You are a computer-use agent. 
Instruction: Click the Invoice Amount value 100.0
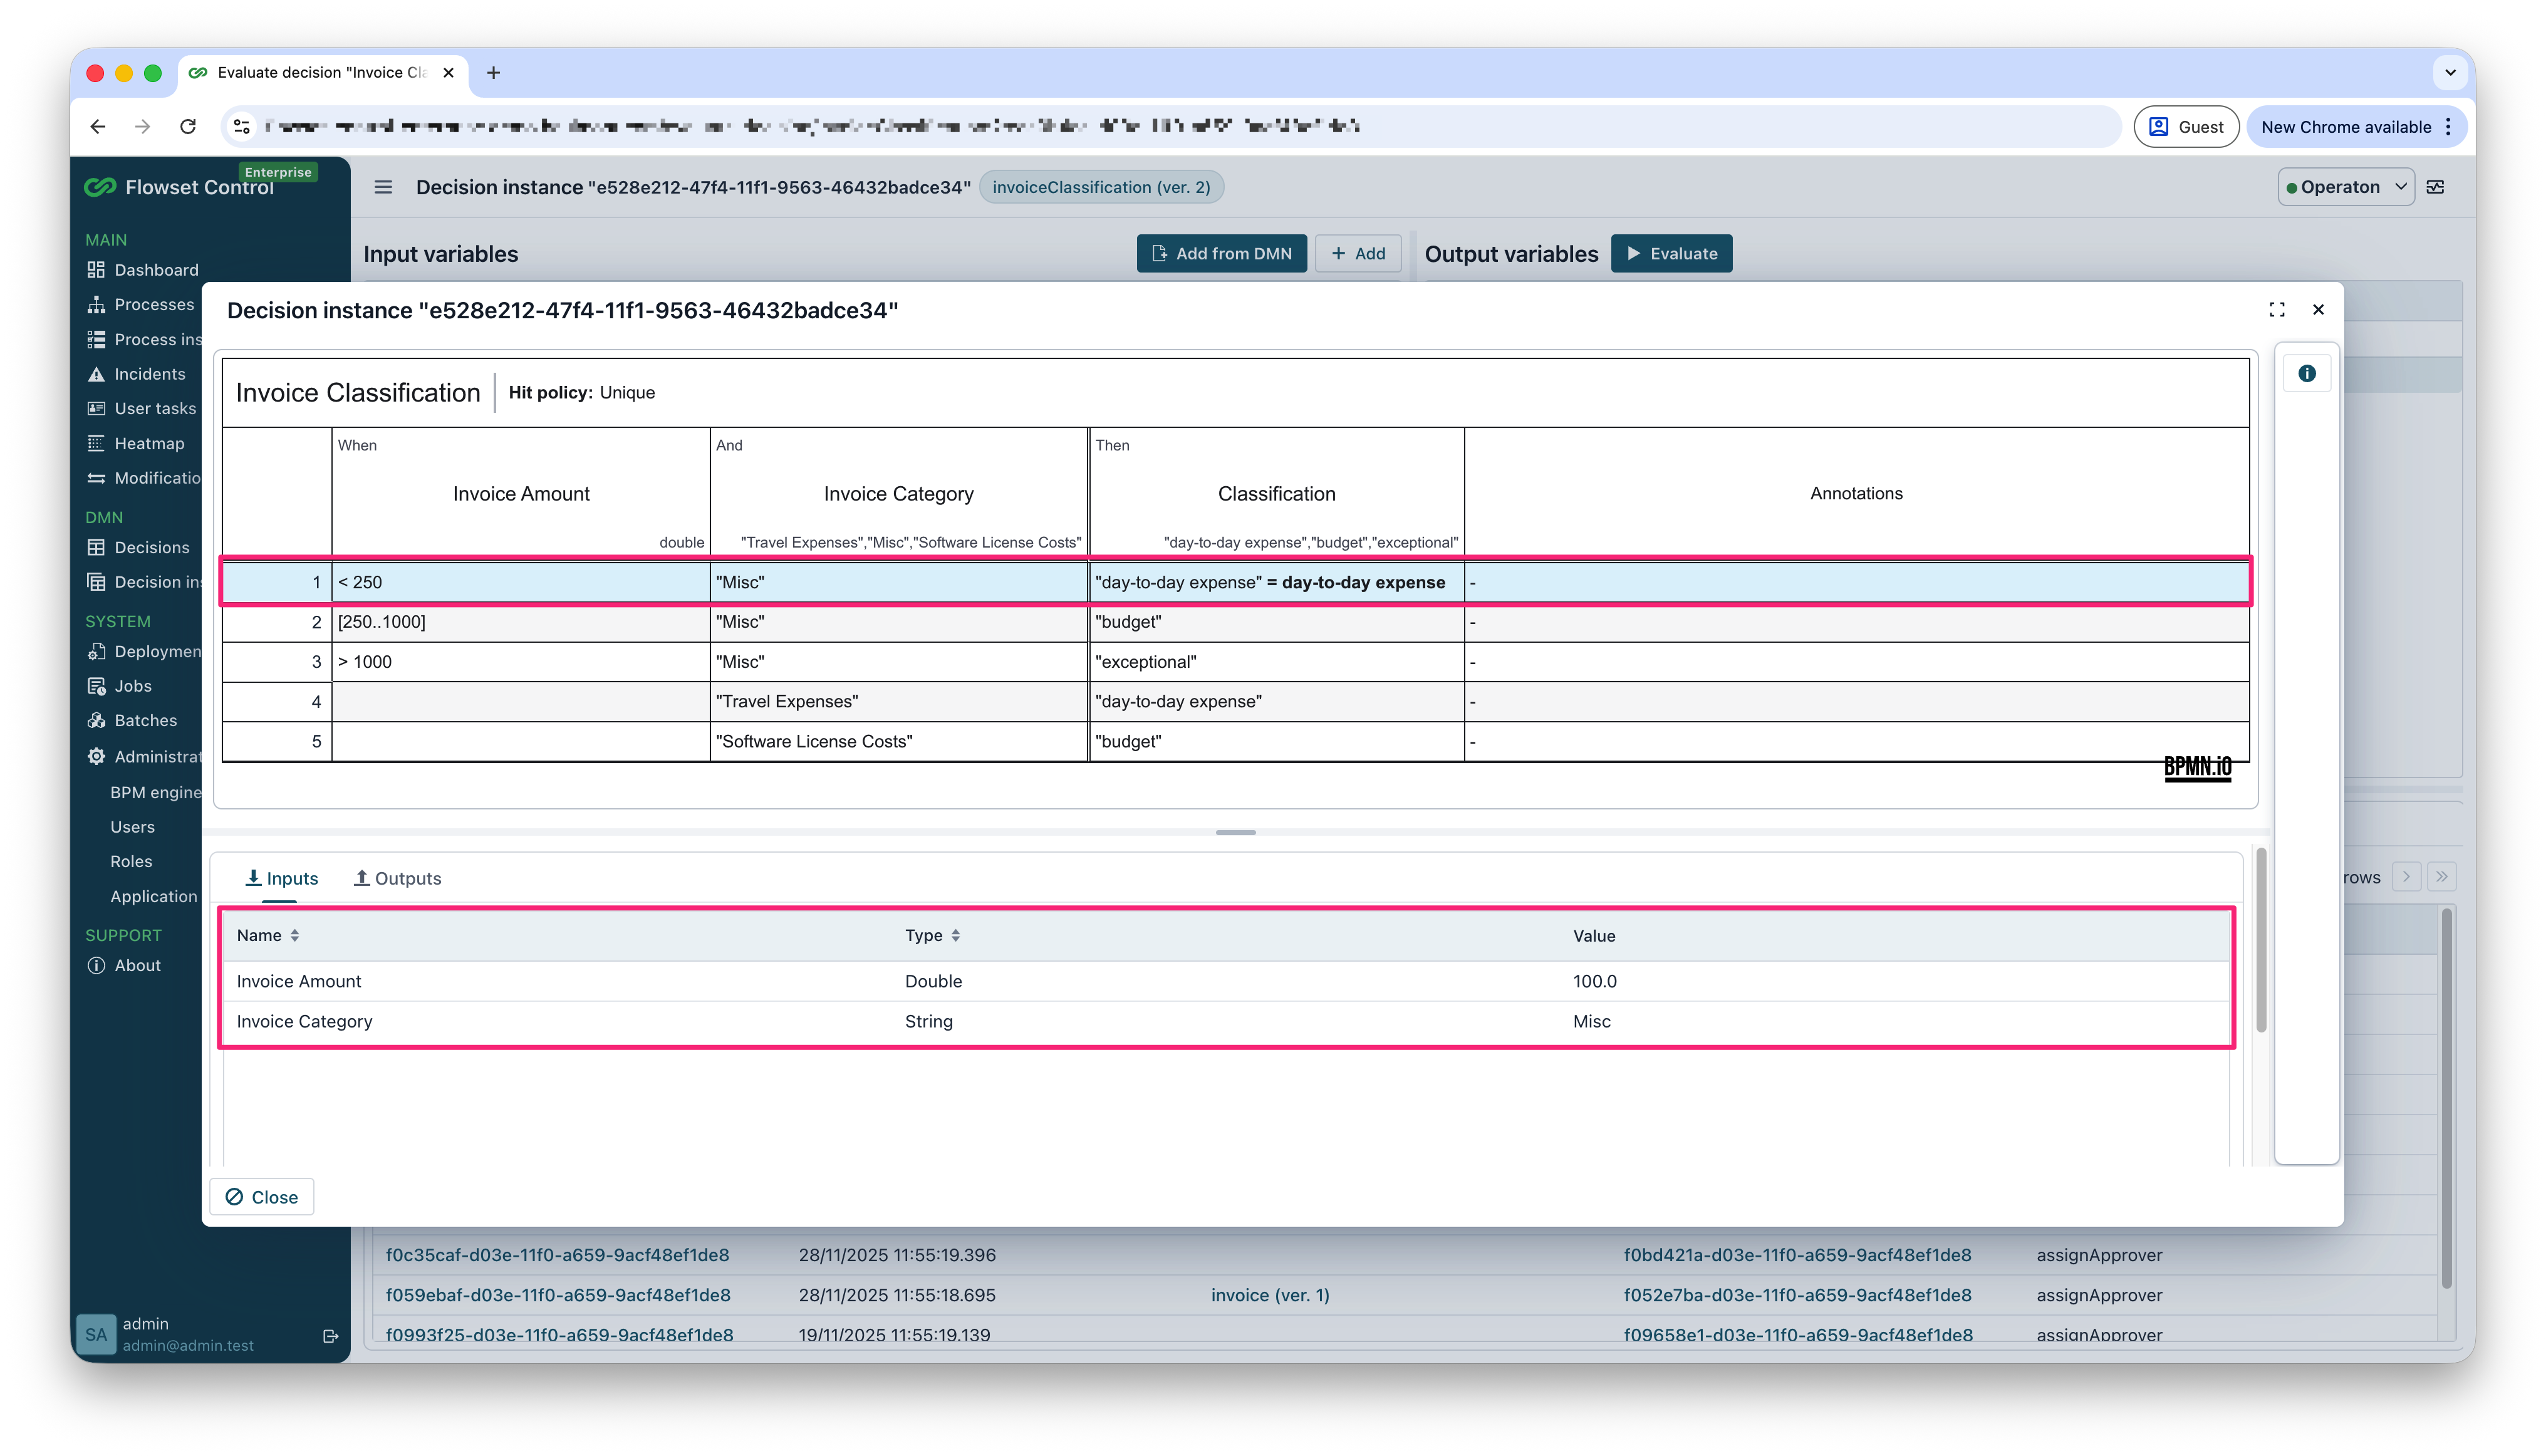tap(1594, 981)
